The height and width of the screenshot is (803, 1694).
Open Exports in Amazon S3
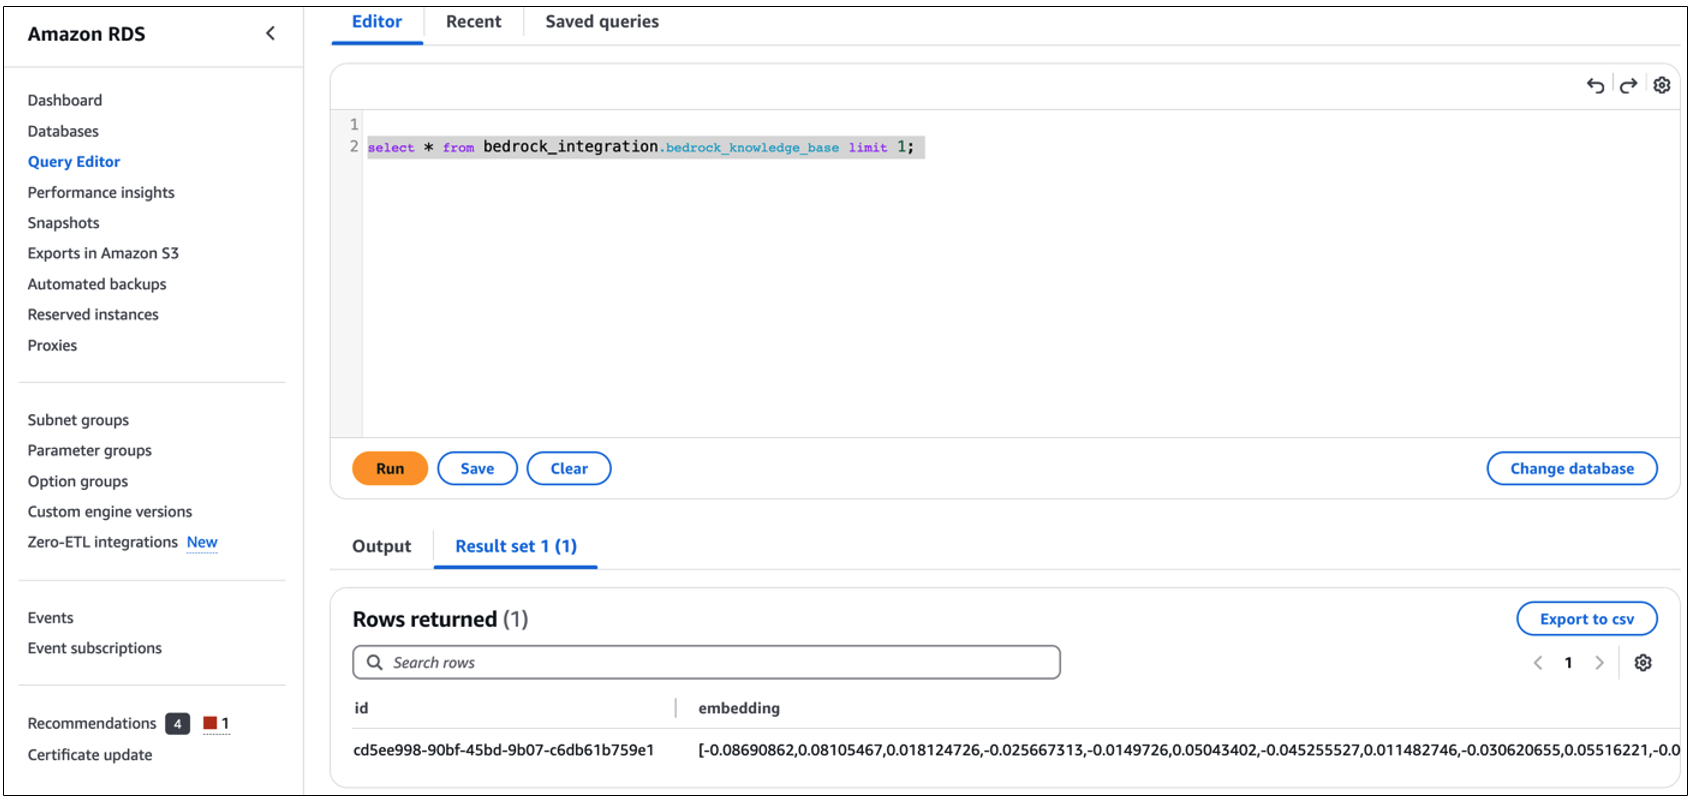tap(103, 254)
